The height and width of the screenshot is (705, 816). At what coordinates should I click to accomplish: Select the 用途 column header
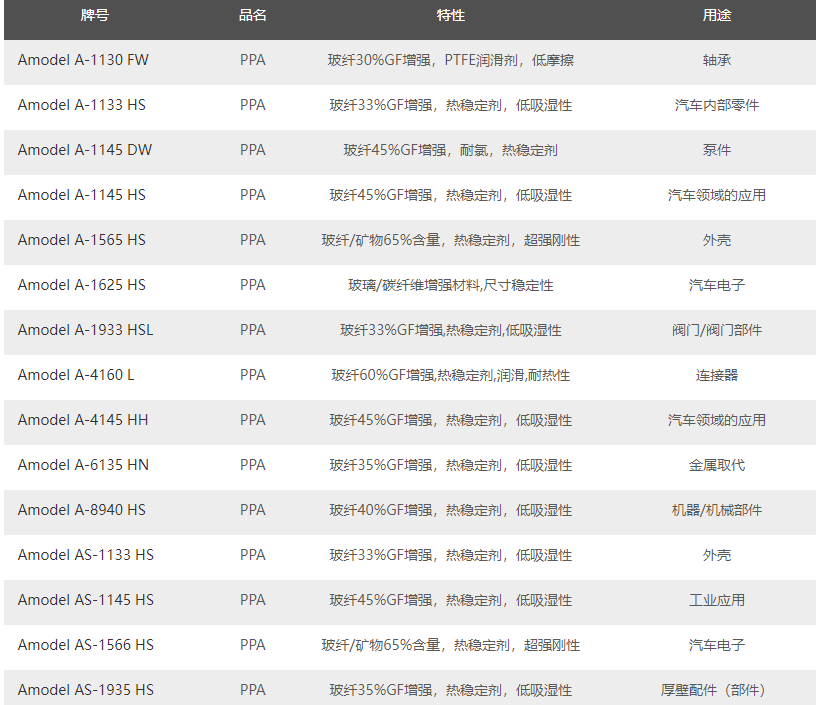716,16
